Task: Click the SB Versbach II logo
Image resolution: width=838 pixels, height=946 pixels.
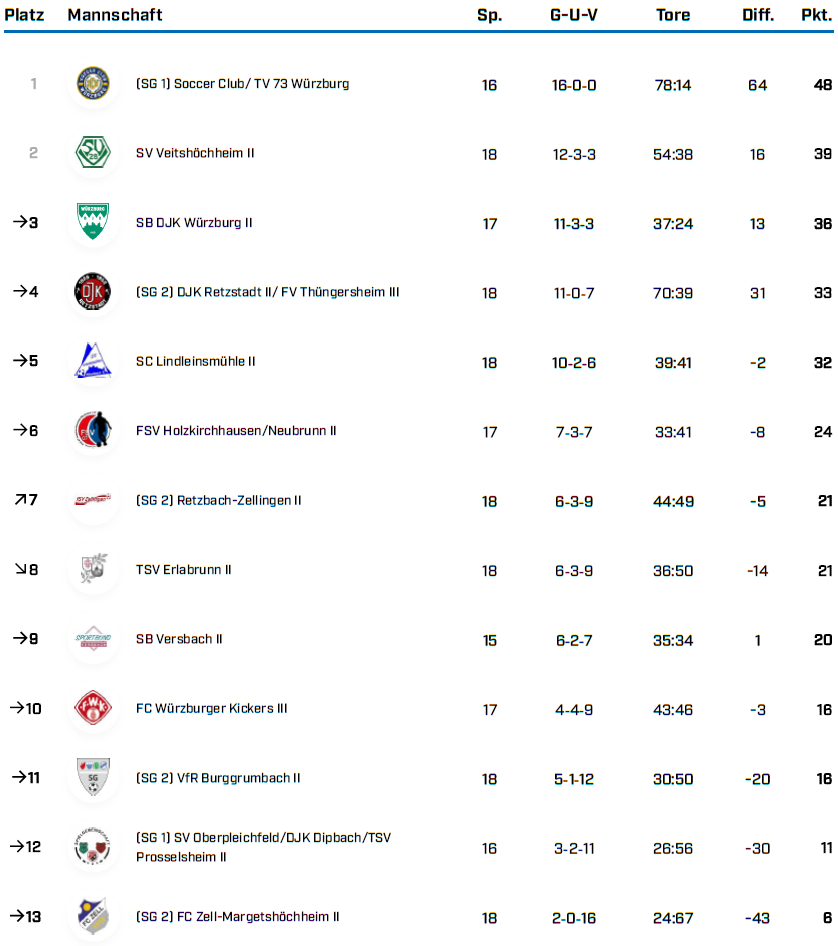Action: [x=93, y=639]
